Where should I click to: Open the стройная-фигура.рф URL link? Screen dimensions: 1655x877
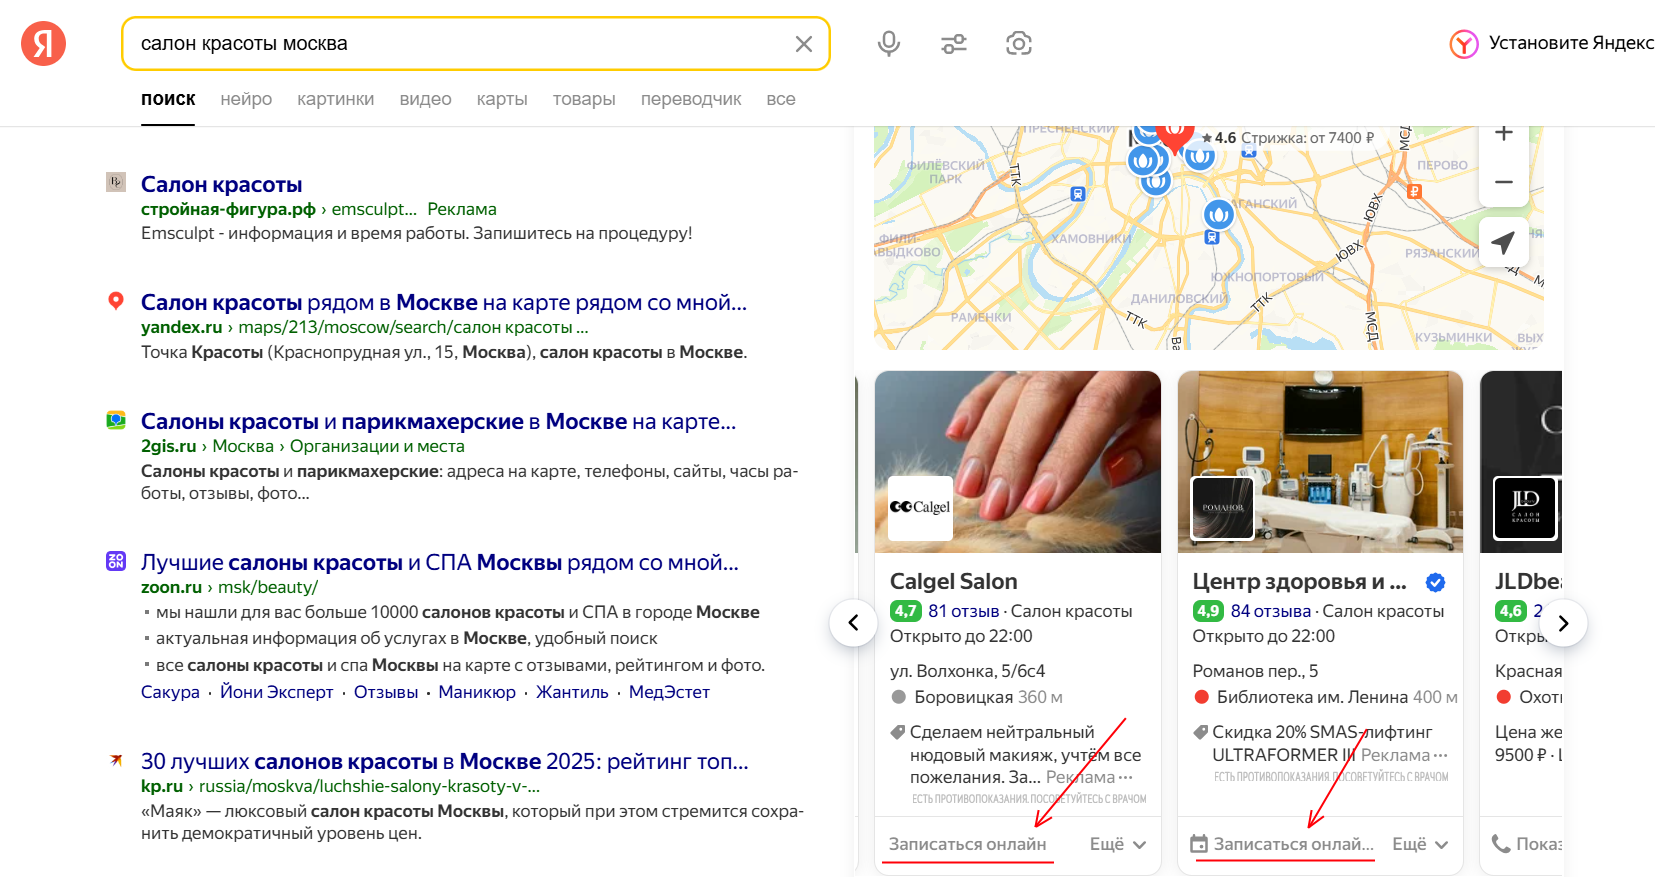tap(228, 209)
